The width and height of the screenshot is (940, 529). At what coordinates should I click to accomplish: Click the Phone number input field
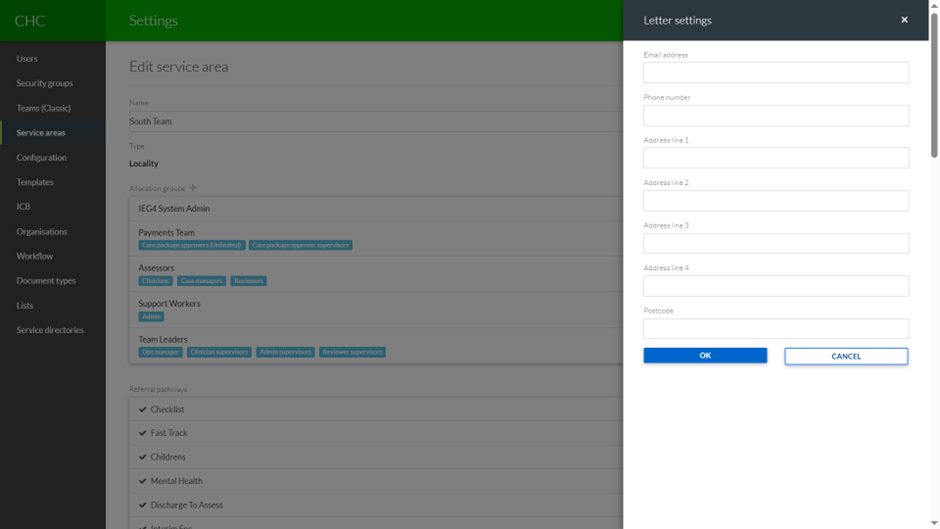coord(776,116)
